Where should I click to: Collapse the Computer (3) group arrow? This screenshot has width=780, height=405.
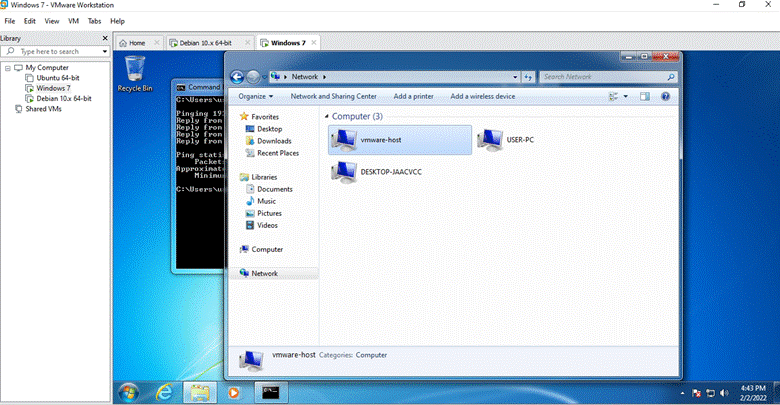coord(327,116)
